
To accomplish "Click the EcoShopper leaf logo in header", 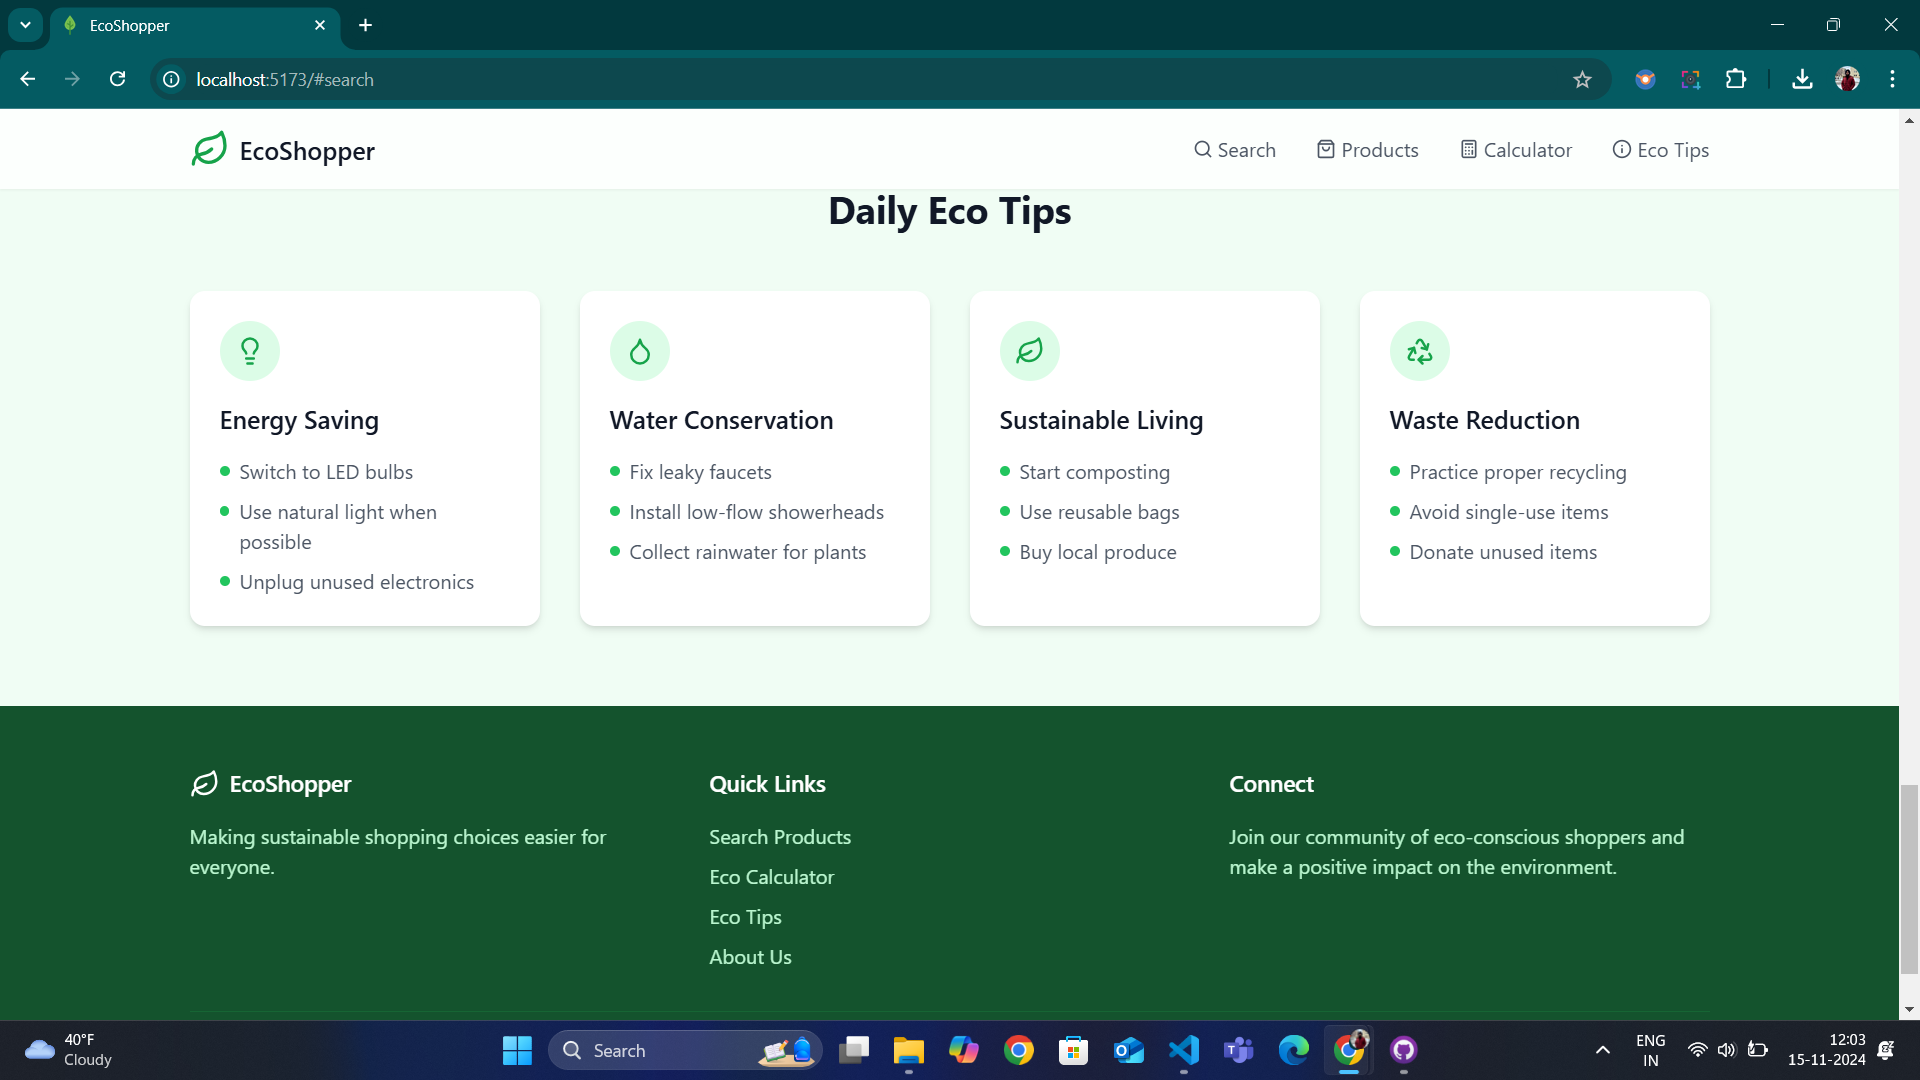I will [209, 150].
